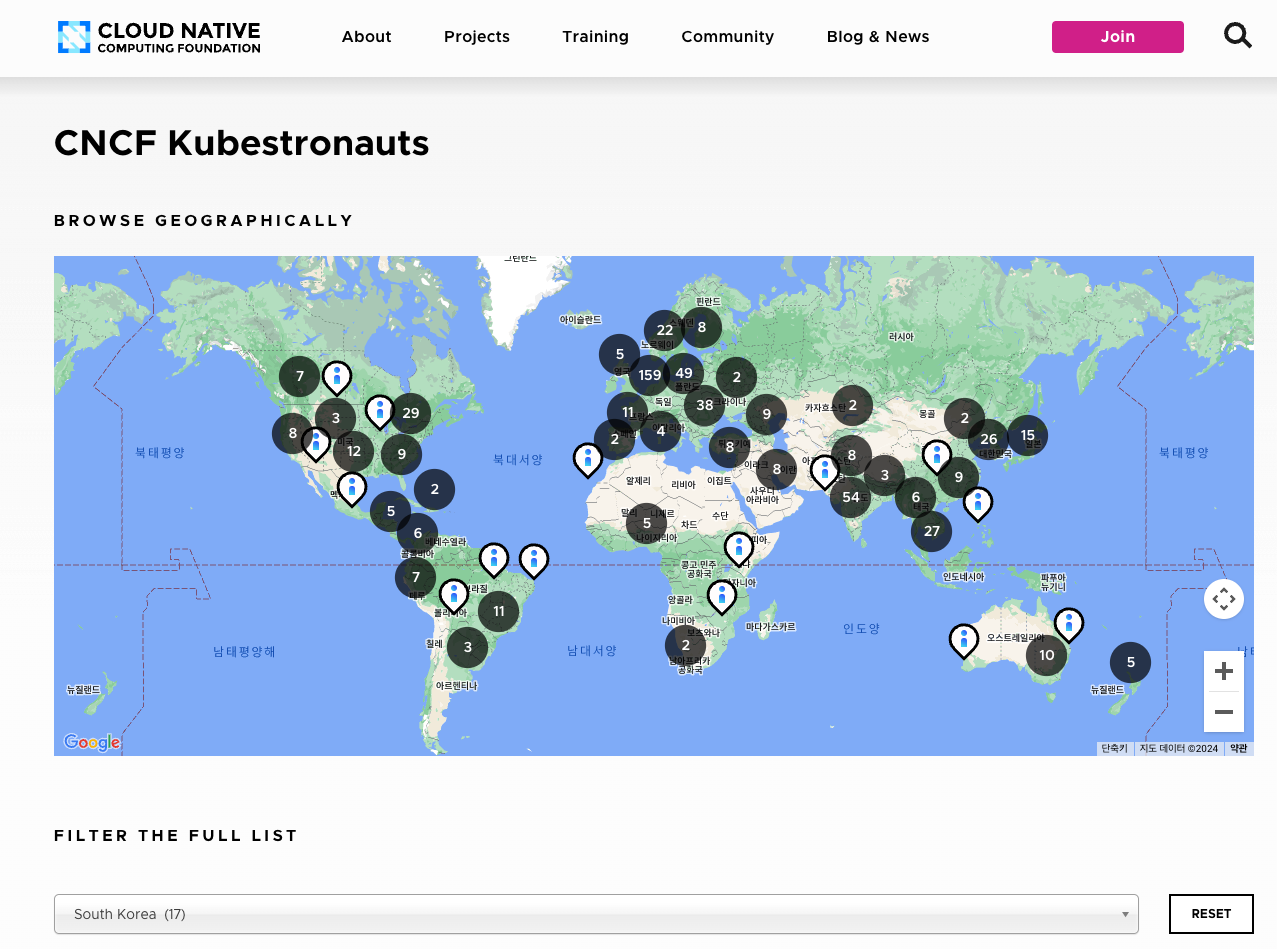Open the 7 cluster over Peru
This screenshot has width=1277, height=949.
pos(416,577)
